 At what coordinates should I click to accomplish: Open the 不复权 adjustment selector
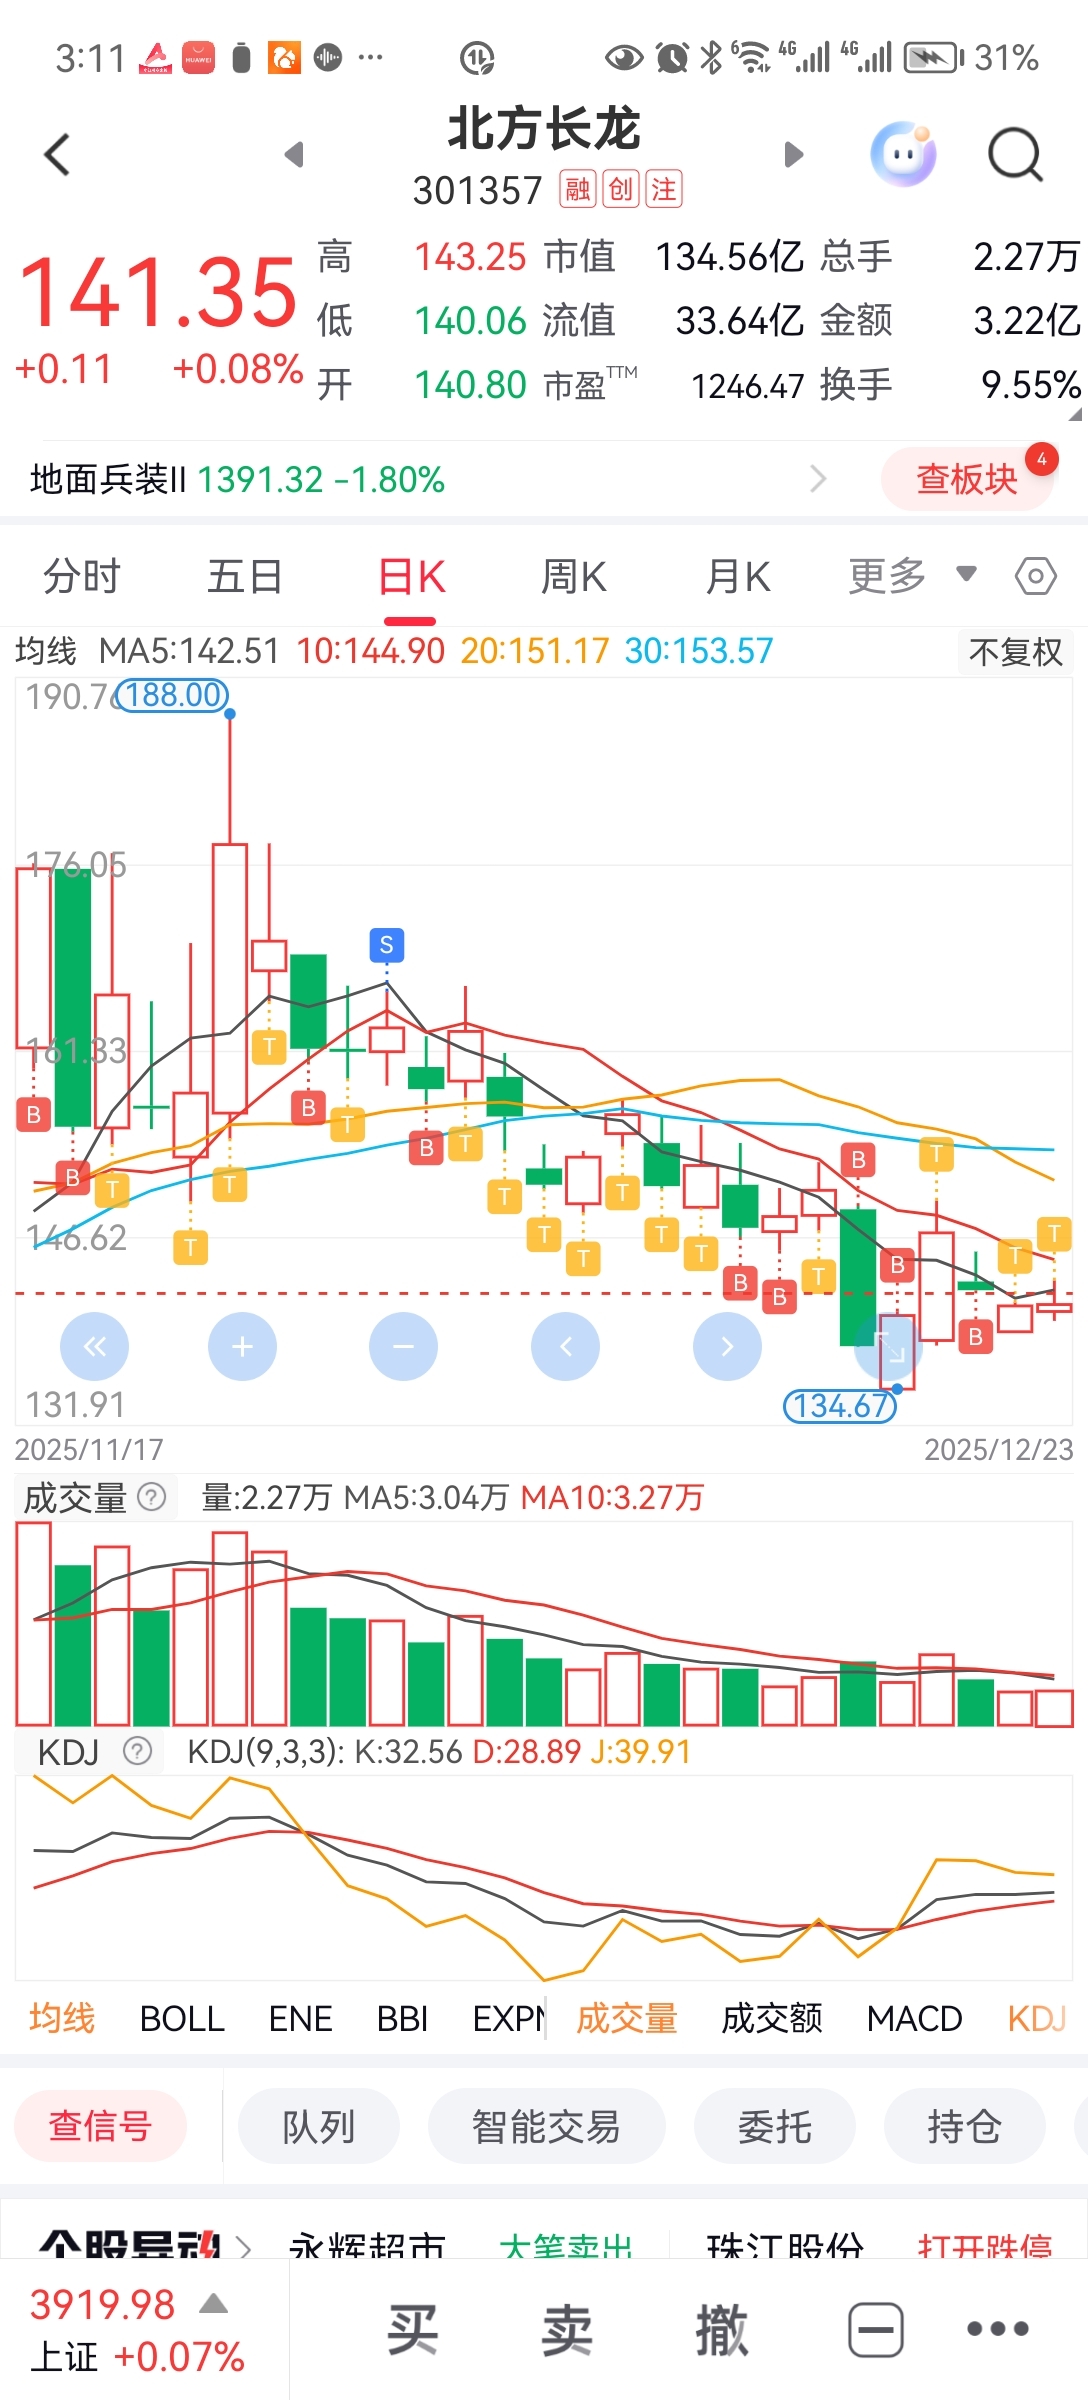(1014, 652)
